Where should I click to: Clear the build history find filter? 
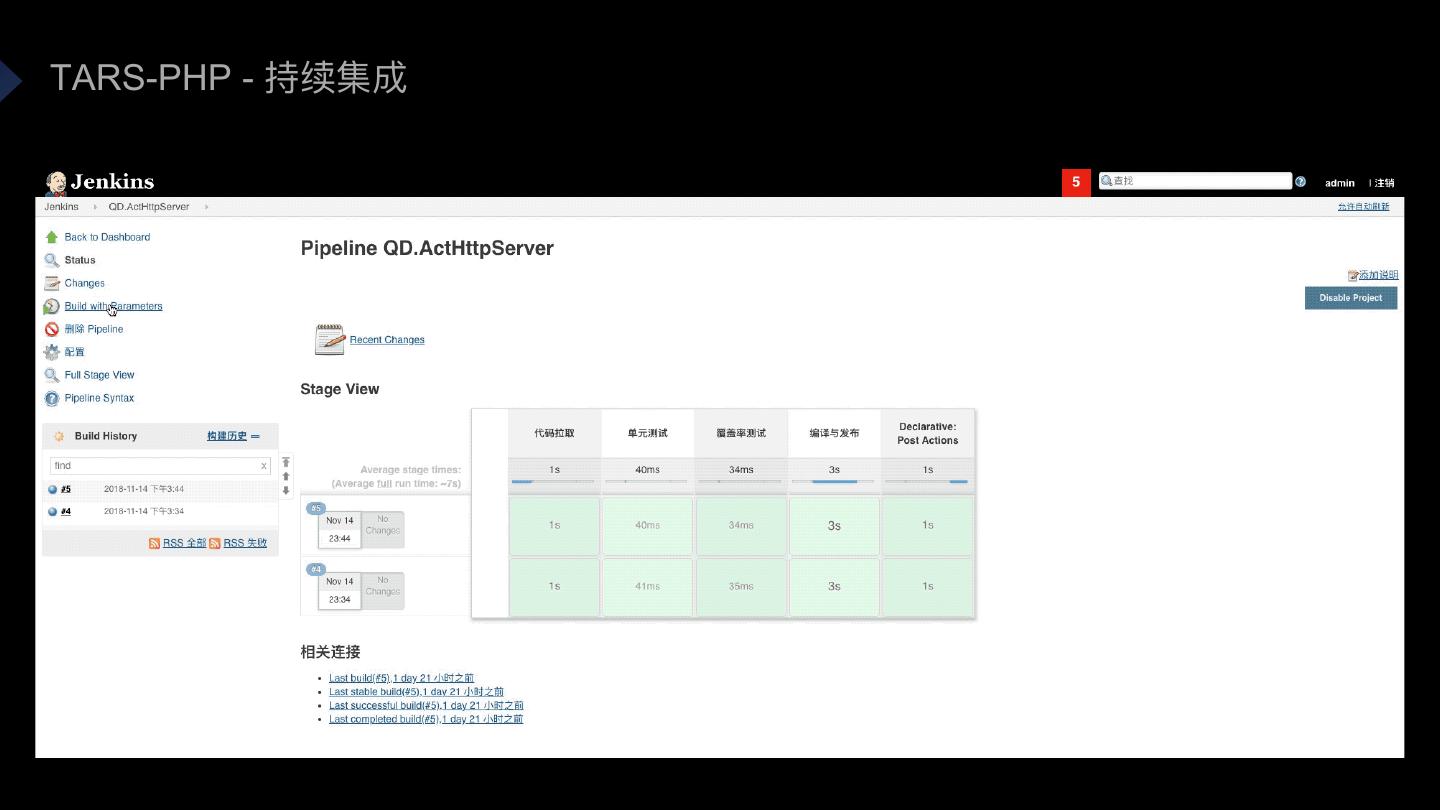[x=264, y=466]
